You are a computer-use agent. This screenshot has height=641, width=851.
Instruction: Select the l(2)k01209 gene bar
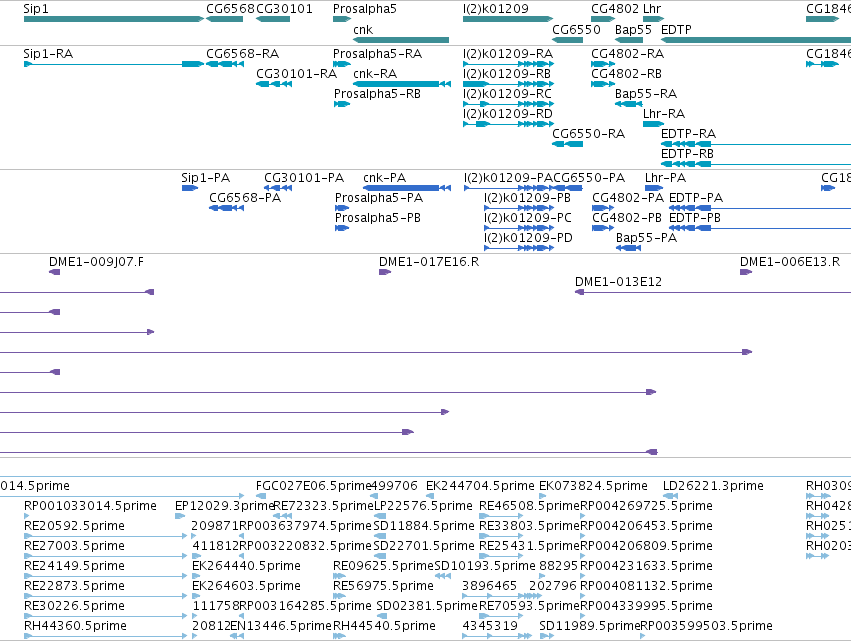(508, 19)
